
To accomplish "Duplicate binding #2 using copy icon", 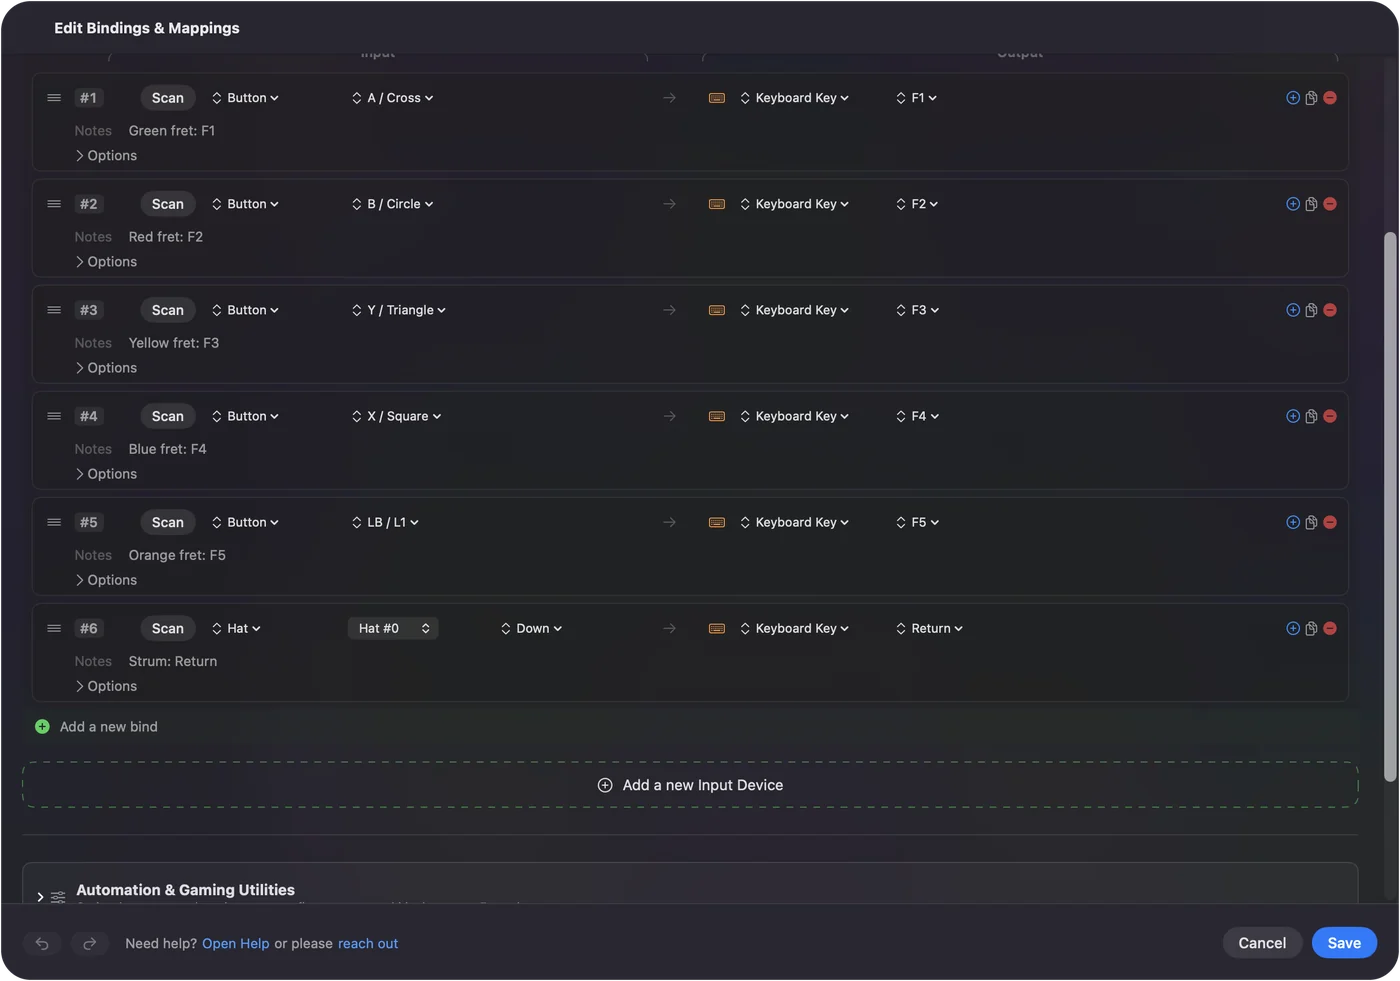I will click(x=1311, y=204).
